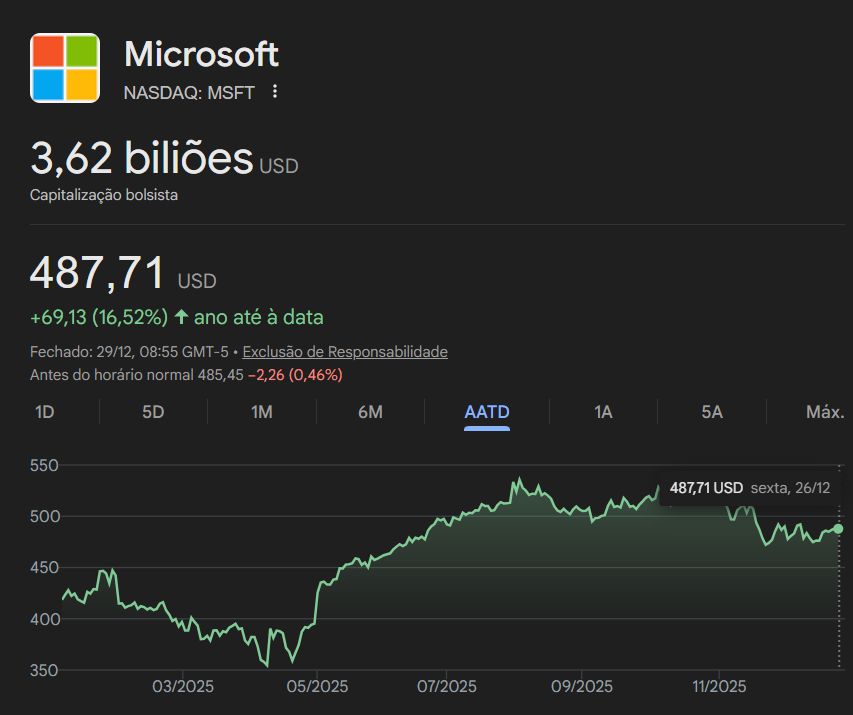The width and height of the screenshot is (853, 715).
Task: Click the 3,62 biliões market cap value
Action: coord(141,158)
